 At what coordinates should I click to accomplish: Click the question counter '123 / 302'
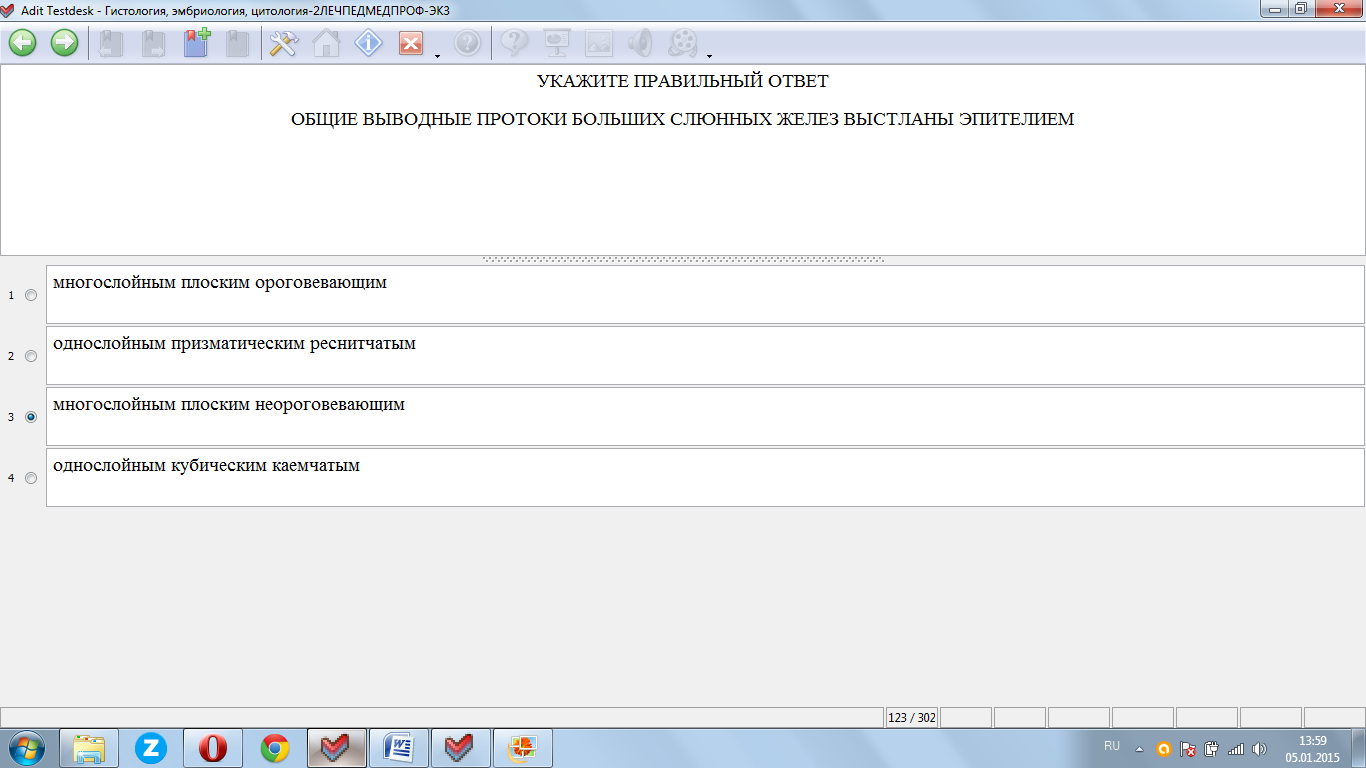[x=911, y=717]
